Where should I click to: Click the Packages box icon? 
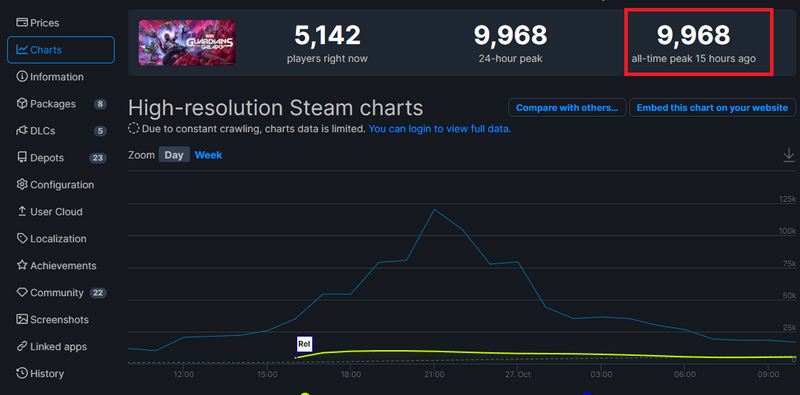coord(22,104)
